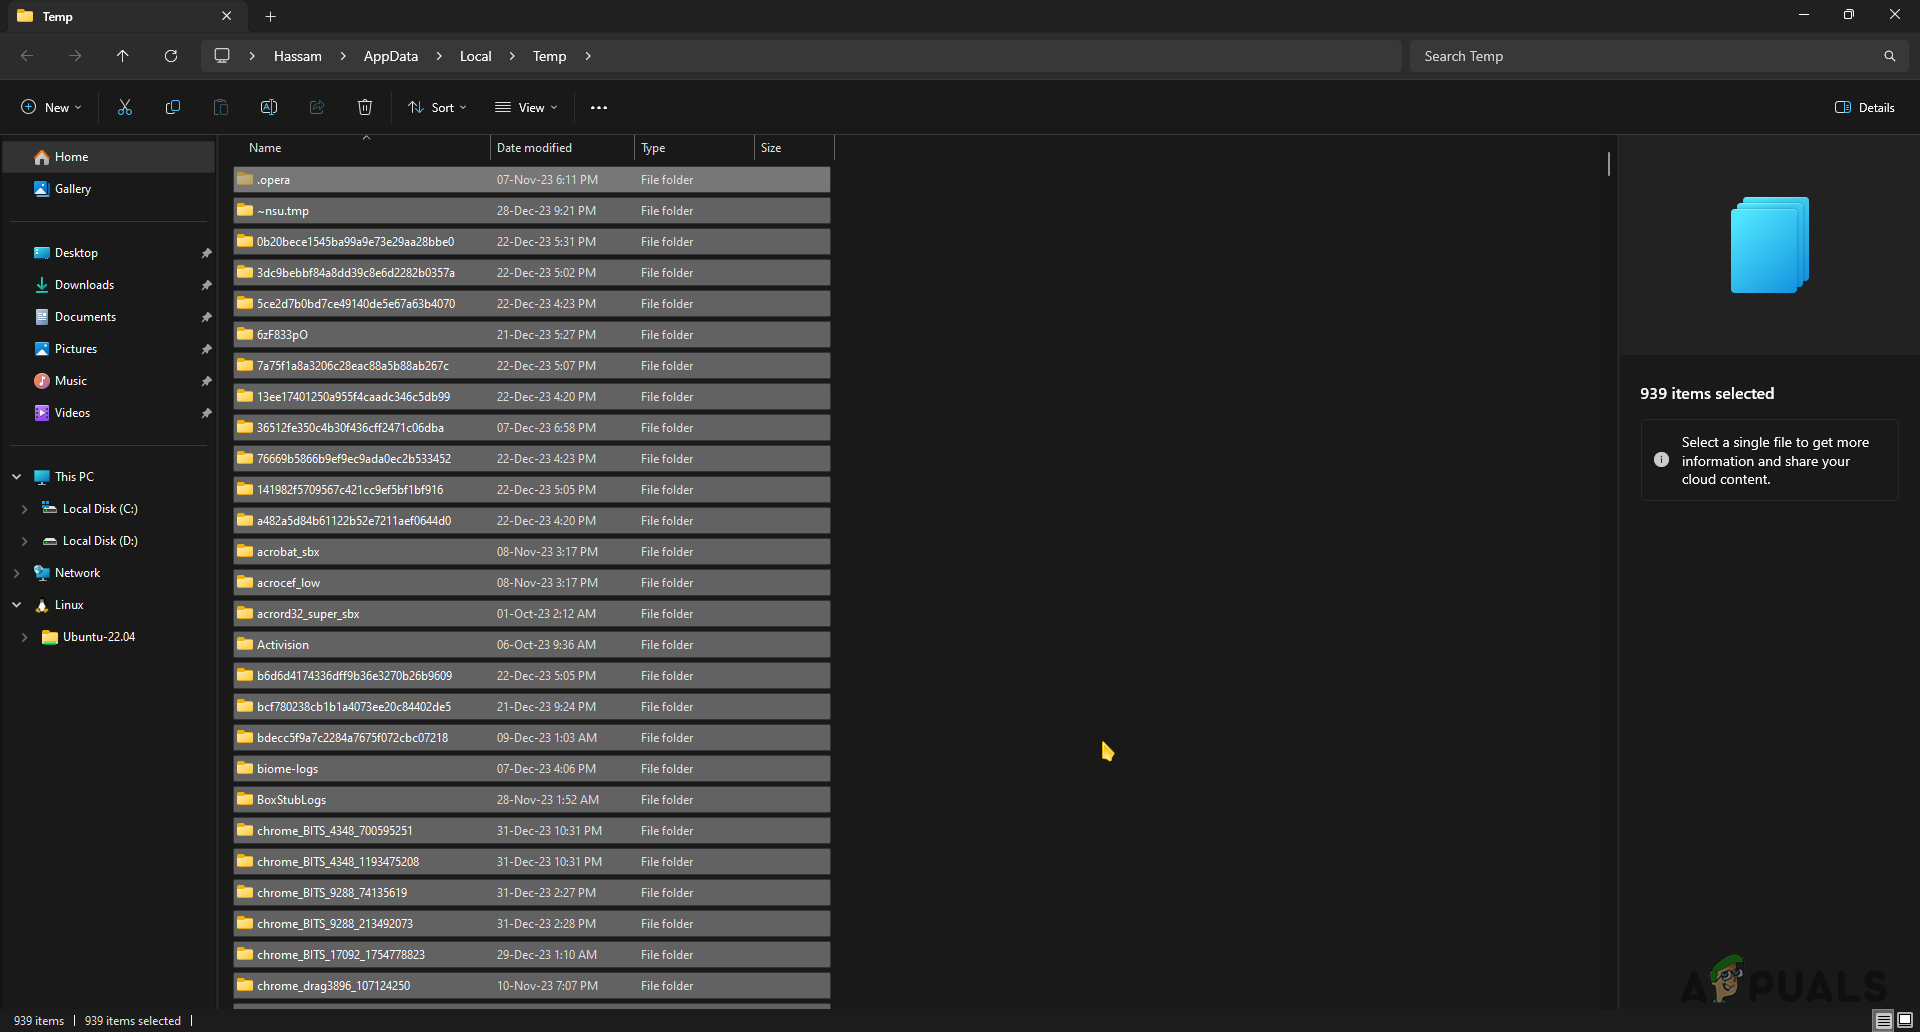Share selected files with the Share icon
This screenshot has height=1032, width=1920.
click(x=316, y=107)
